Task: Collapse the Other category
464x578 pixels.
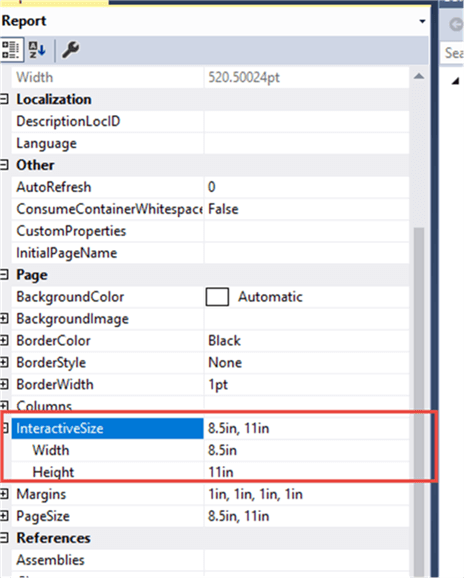Action: (x=4, y=165)
